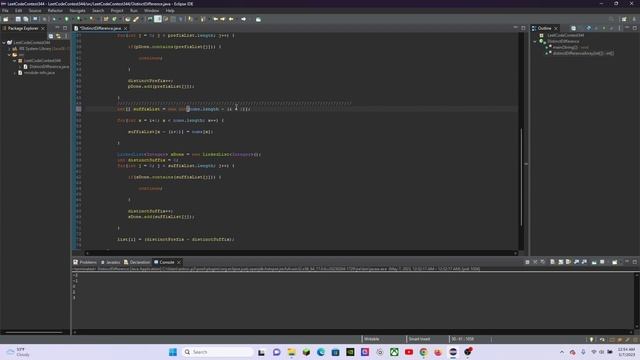This screenshot has height=360, width=640.
Task: Open Microsoft Edge from taskbar
Action: click(321, 352)
